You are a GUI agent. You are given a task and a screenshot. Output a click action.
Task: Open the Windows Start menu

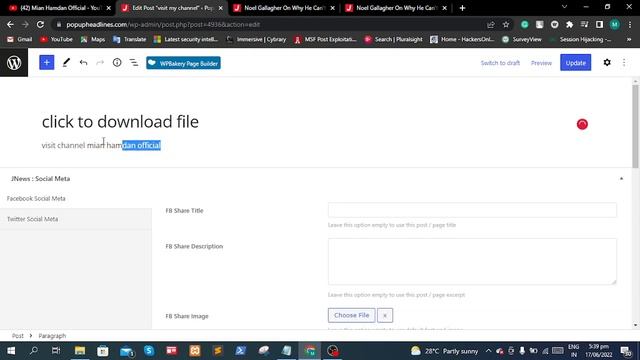[11, 351]
